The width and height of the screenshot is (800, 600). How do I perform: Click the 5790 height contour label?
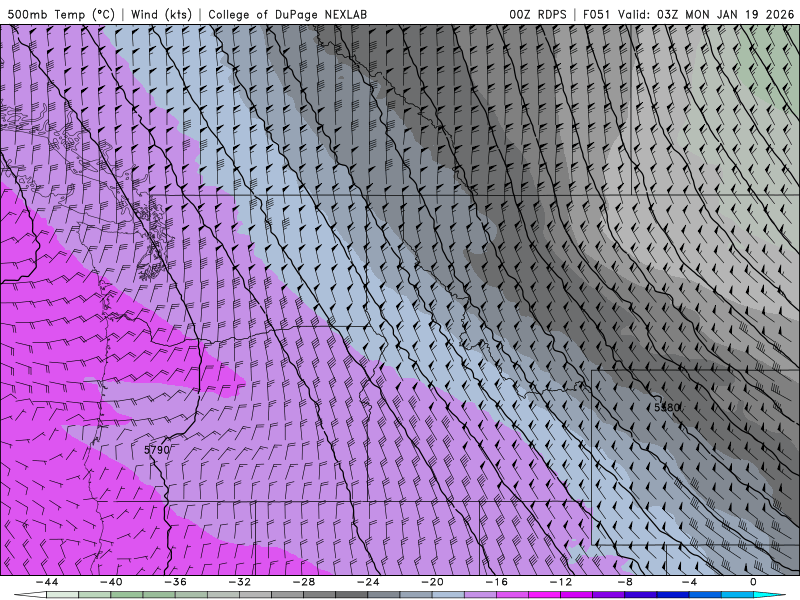[x=157, y=450]
